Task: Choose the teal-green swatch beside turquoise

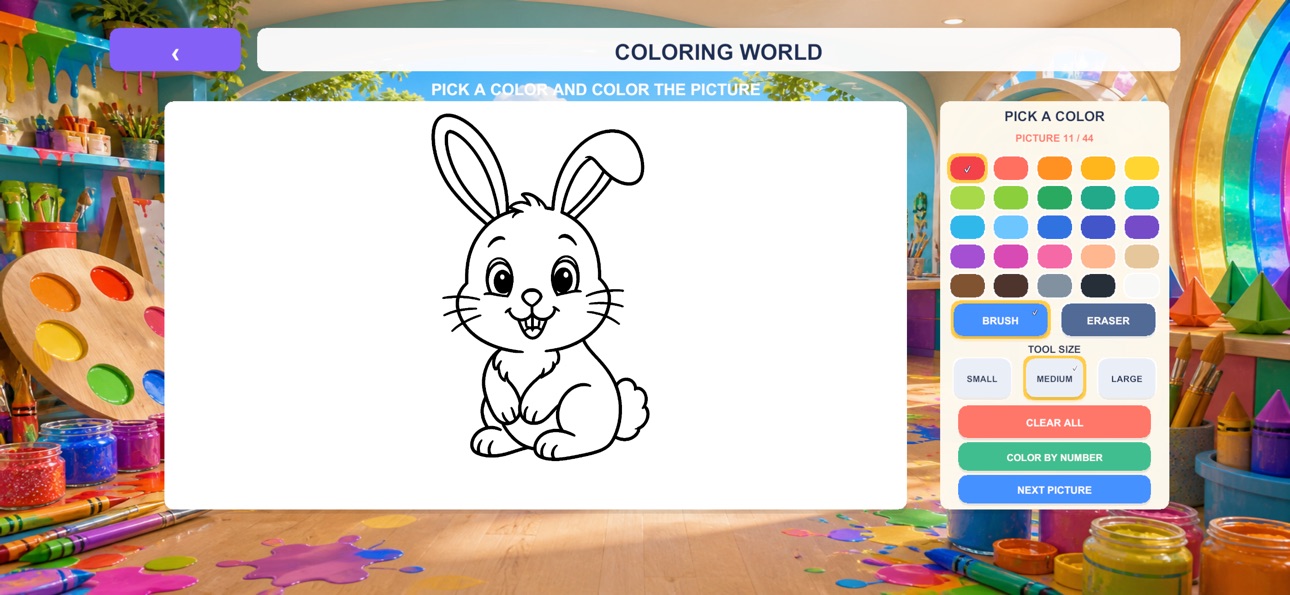Action: tap(1098, 198)
